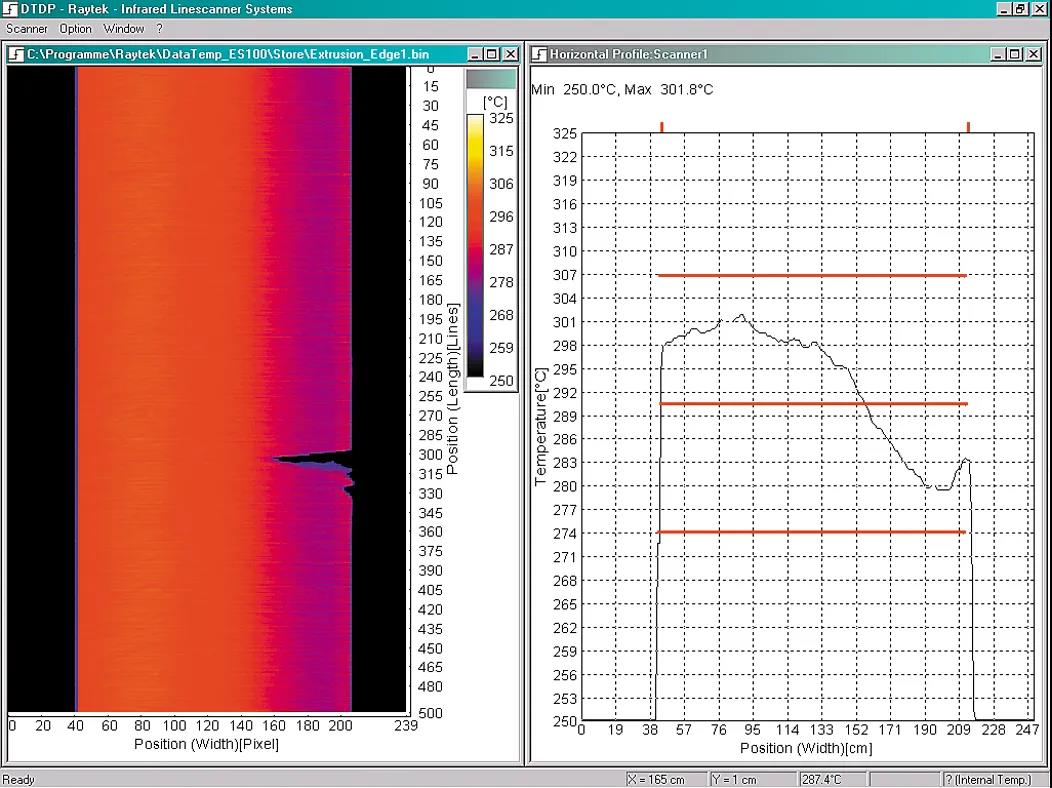Image resolution: width=1052 pixels, height=788 pixels.
Task: Click the Extrusion_Edge1.bin window system icon
Action: click(16, 54)
